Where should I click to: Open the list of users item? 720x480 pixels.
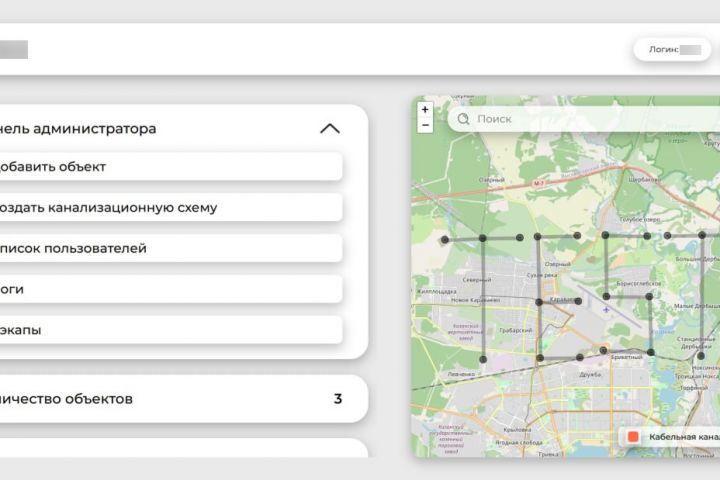tap(170, 248)
